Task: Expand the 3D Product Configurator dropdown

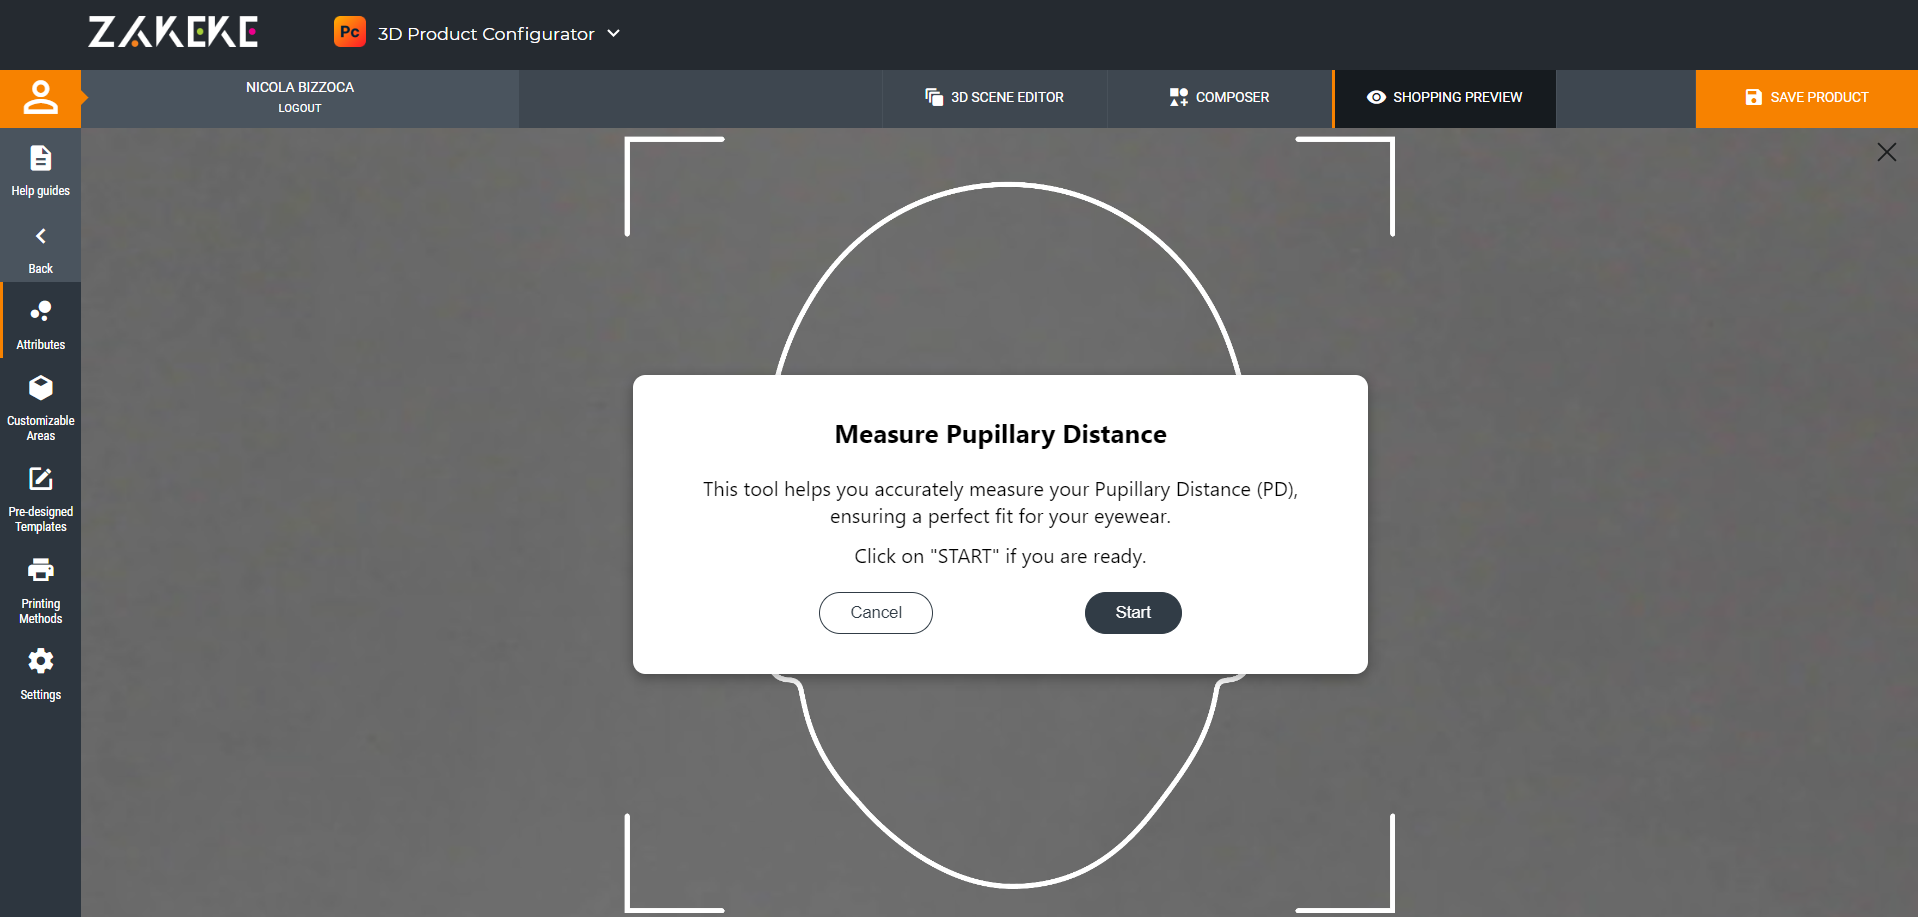Action: (614, 33)
